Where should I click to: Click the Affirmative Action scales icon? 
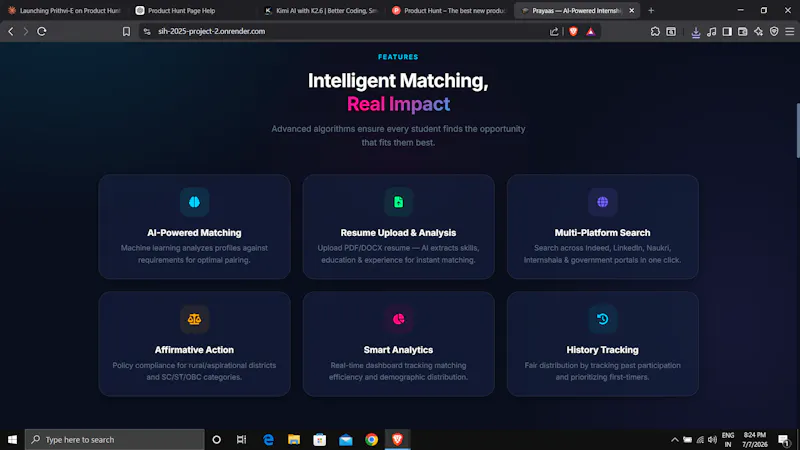tap(194, 319)
